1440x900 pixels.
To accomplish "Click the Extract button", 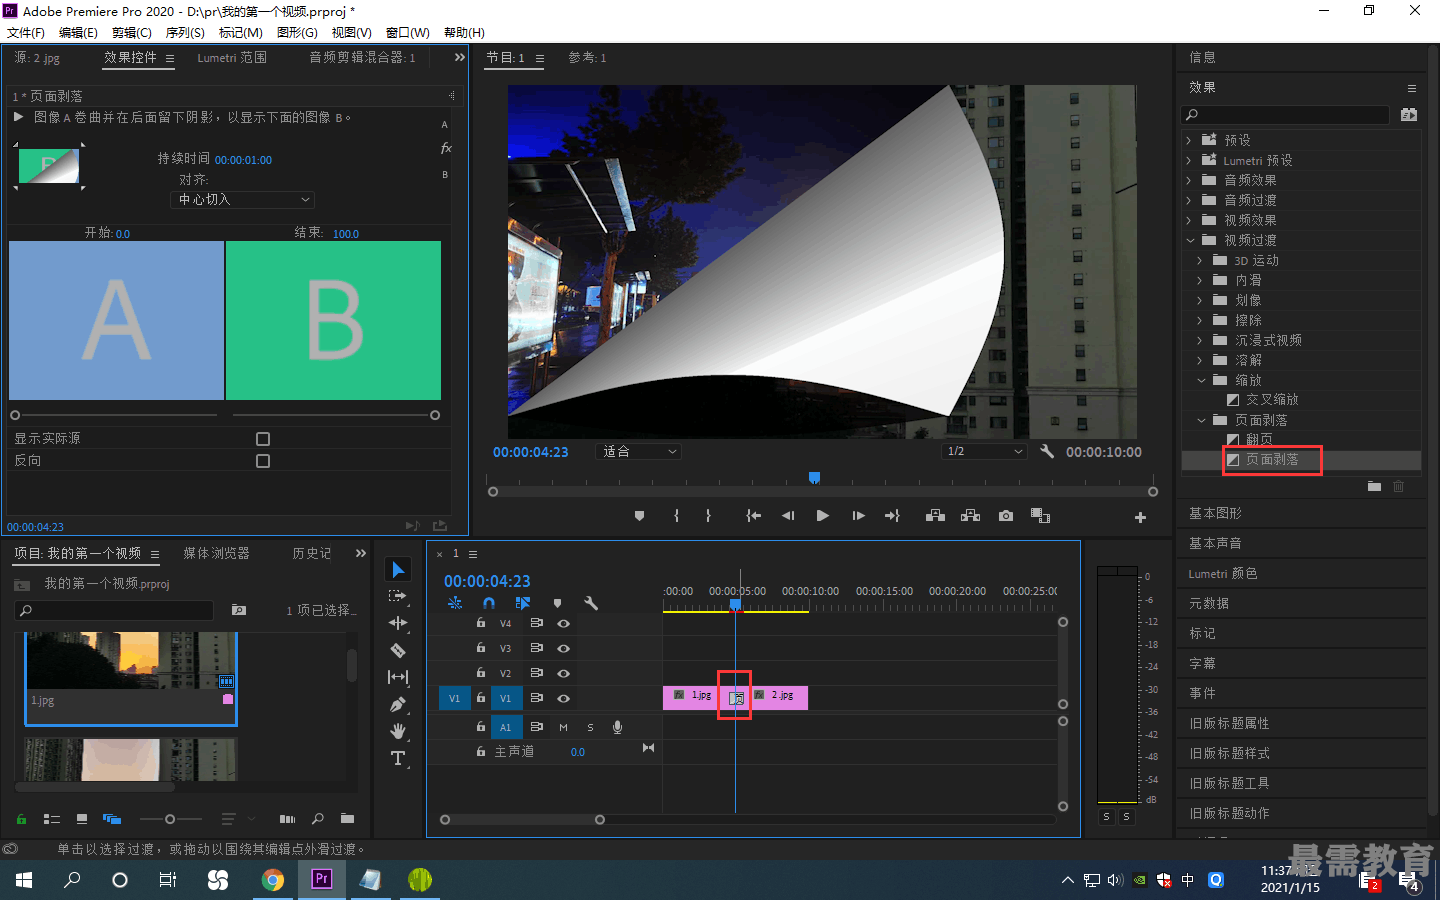I will point(970,516).
